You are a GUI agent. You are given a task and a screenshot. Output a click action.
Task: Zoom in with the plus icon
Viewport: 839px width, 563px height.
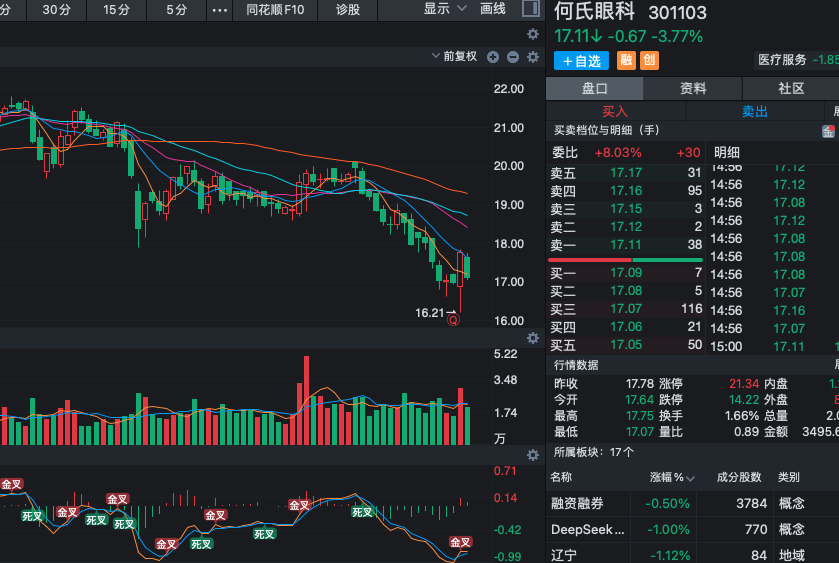point(493,57)
